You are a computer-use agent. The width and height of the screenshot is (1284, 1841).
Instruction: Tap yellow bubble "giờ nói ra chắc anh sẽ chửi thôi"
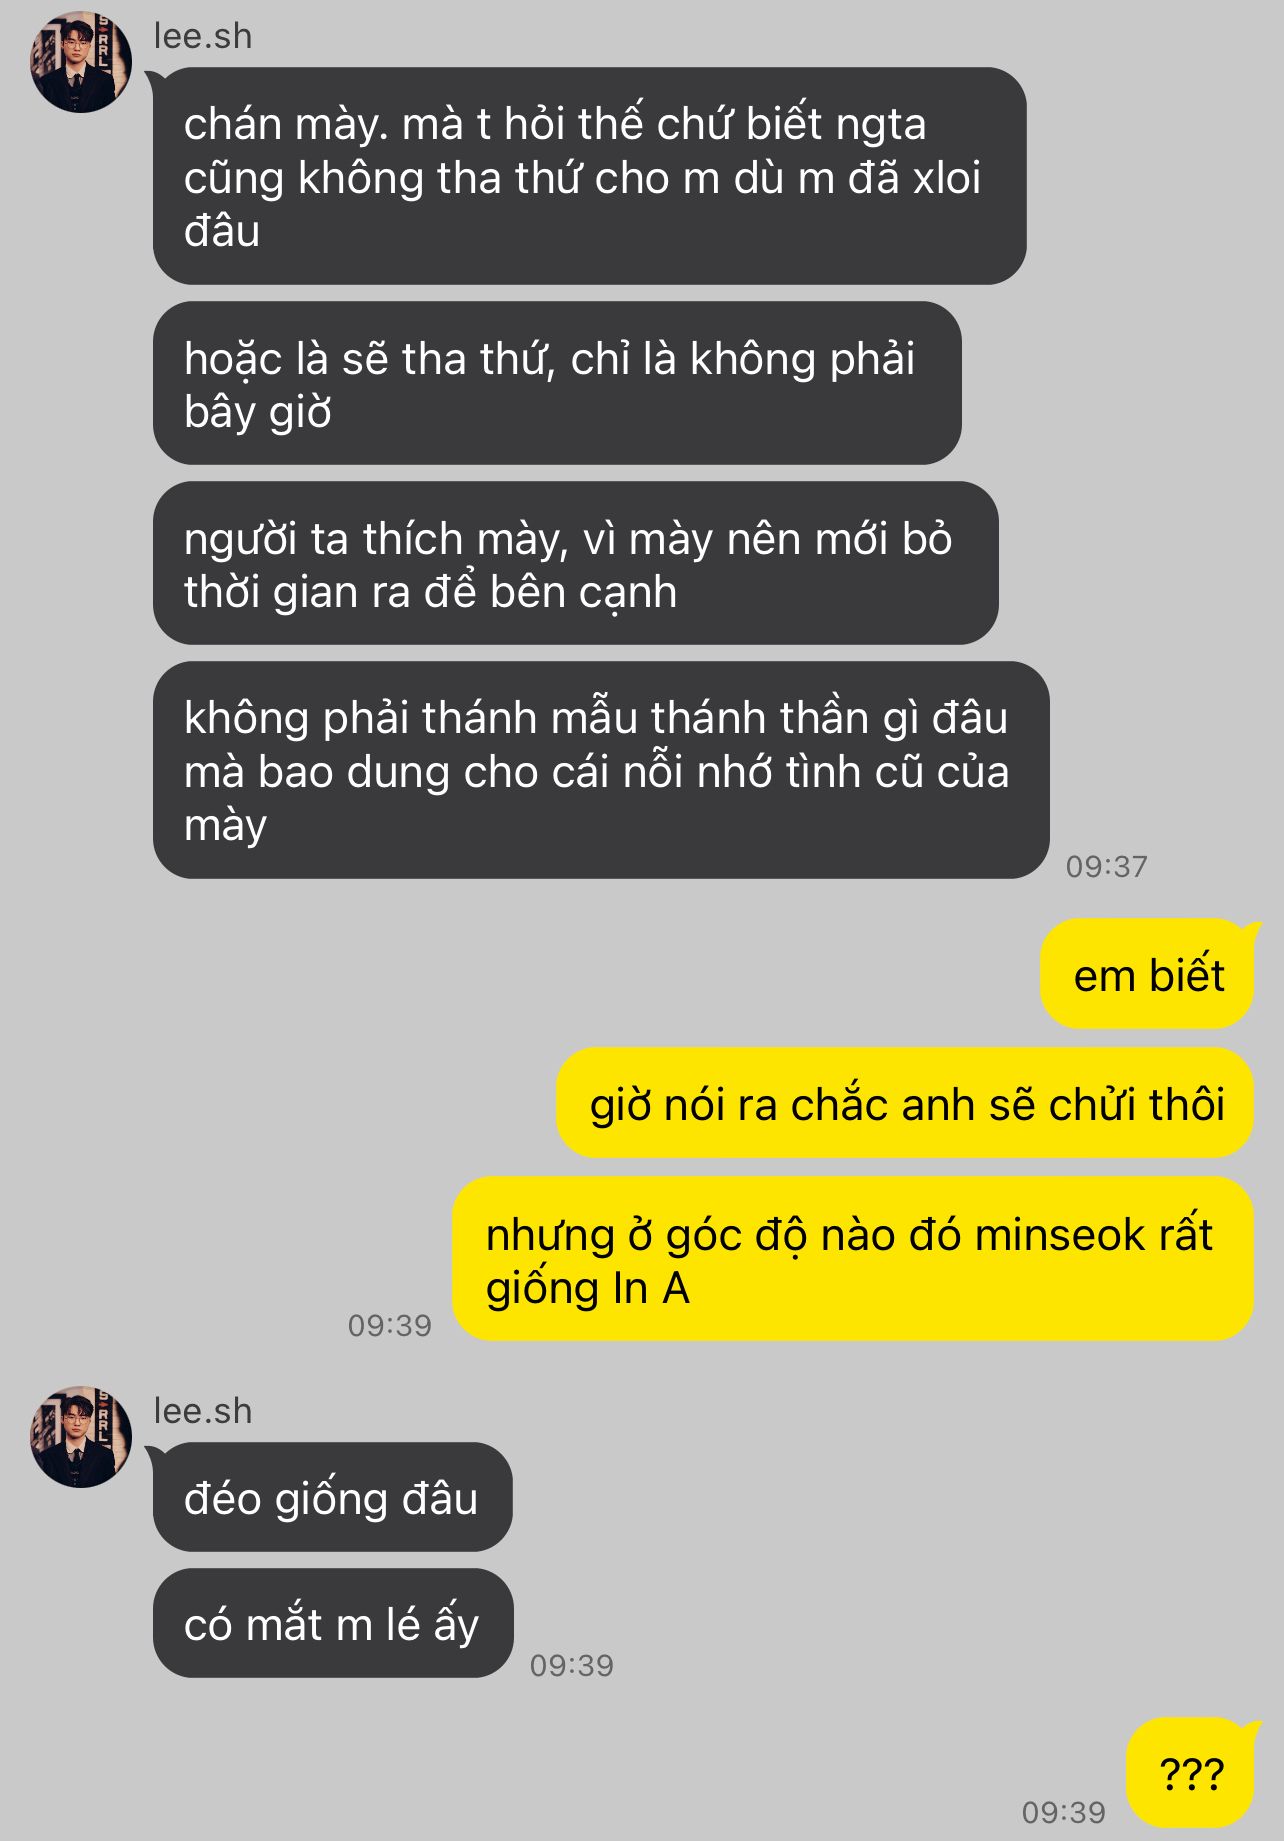click(x=905, y=1103)
